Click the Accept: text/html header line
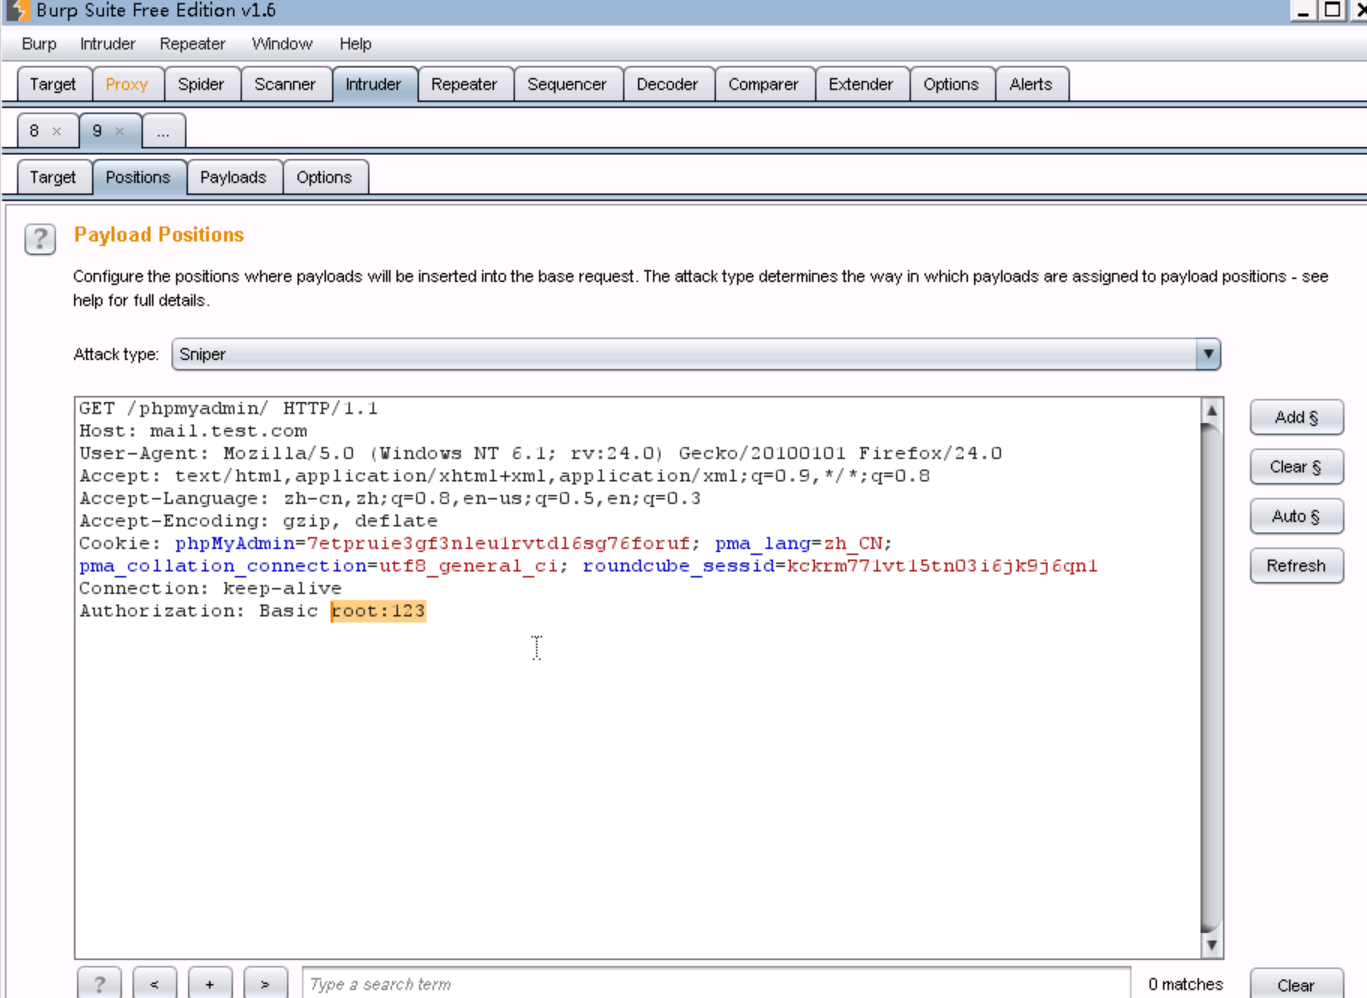1367x998 pixels. (505, 476)
